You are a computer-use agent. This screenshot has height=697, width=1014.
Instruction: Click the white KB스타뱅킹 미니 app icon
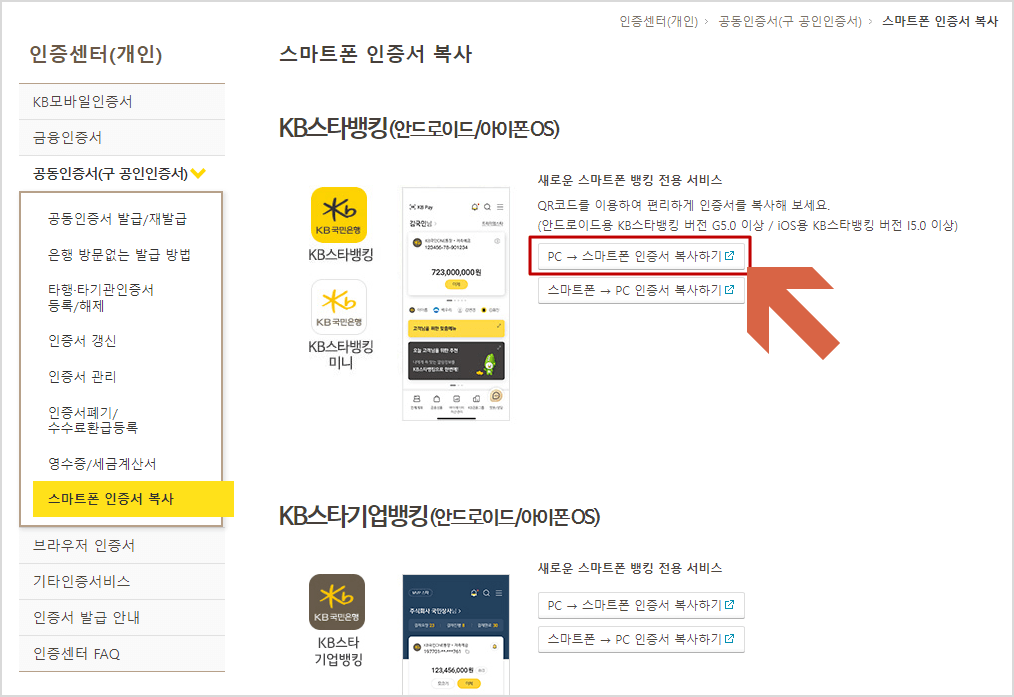tap(339, 306)
